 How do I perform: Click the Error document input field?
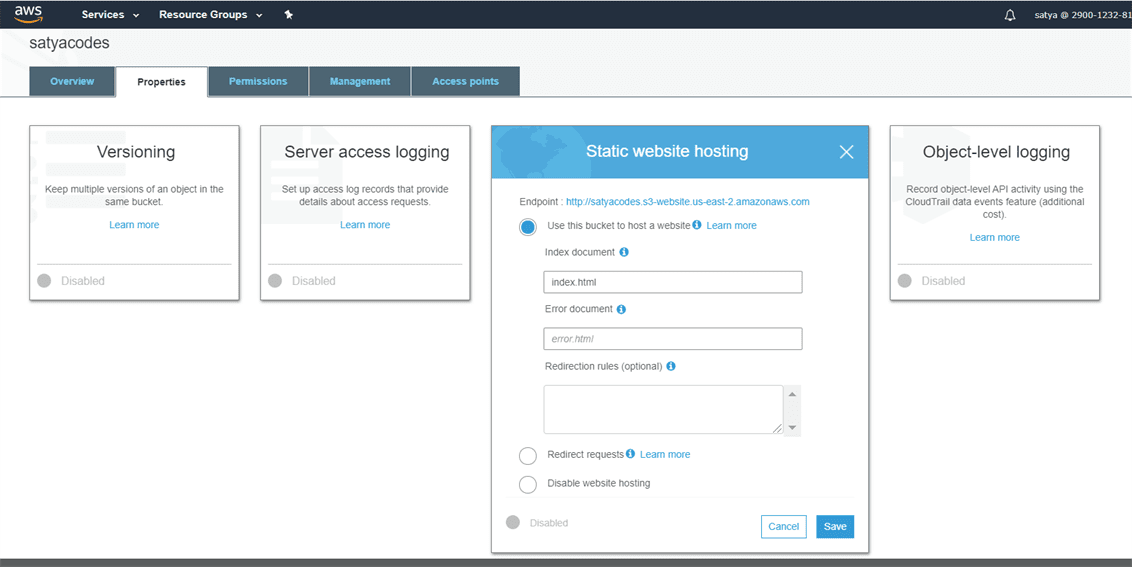click(x=672, y=339)
